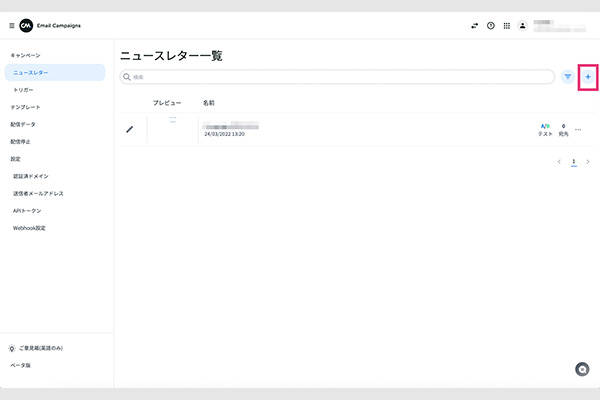The image size is (600, 400).
Task: Open the chat support bubble icon
Action: (x=582, y=369)
